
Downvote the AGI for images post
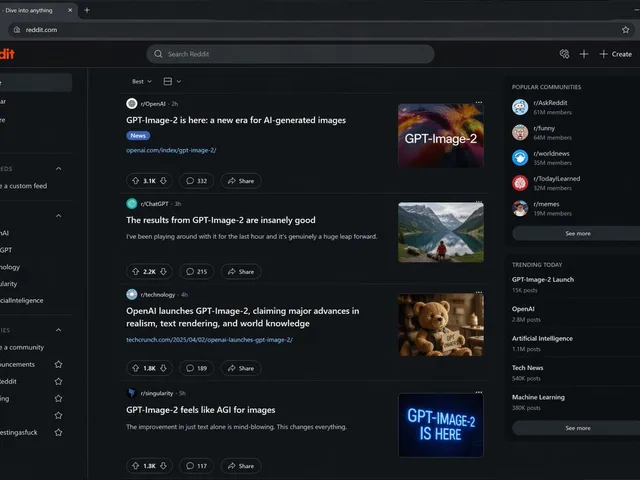click(x=163, y=466)
